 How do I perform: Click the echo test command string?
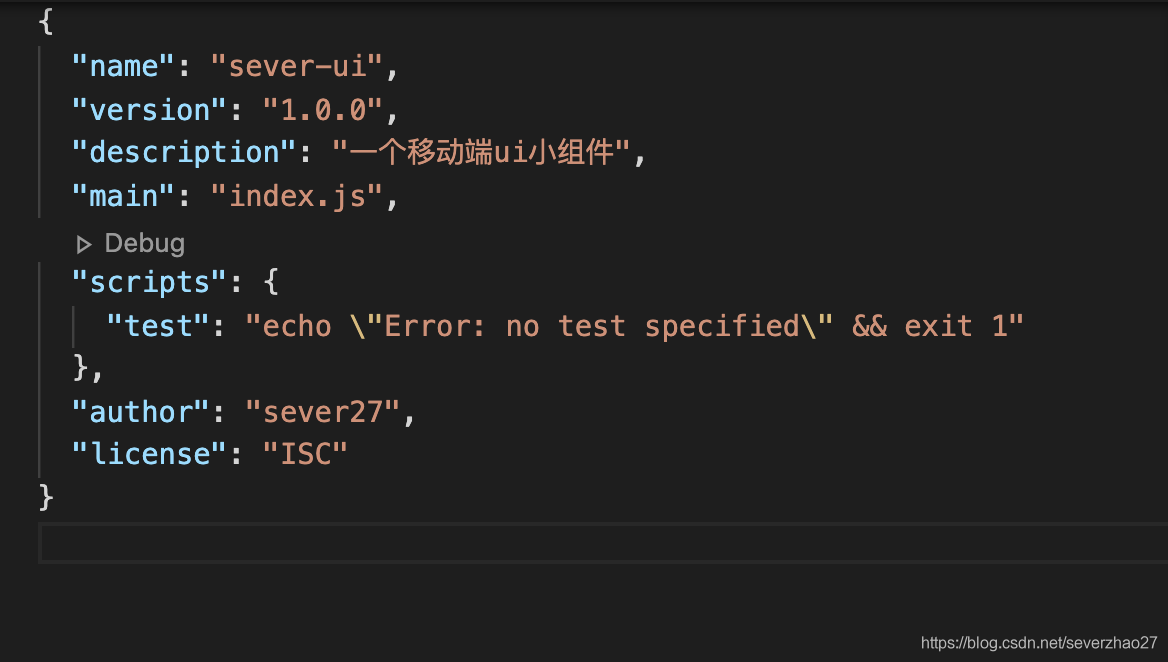(x=634, y=326)
